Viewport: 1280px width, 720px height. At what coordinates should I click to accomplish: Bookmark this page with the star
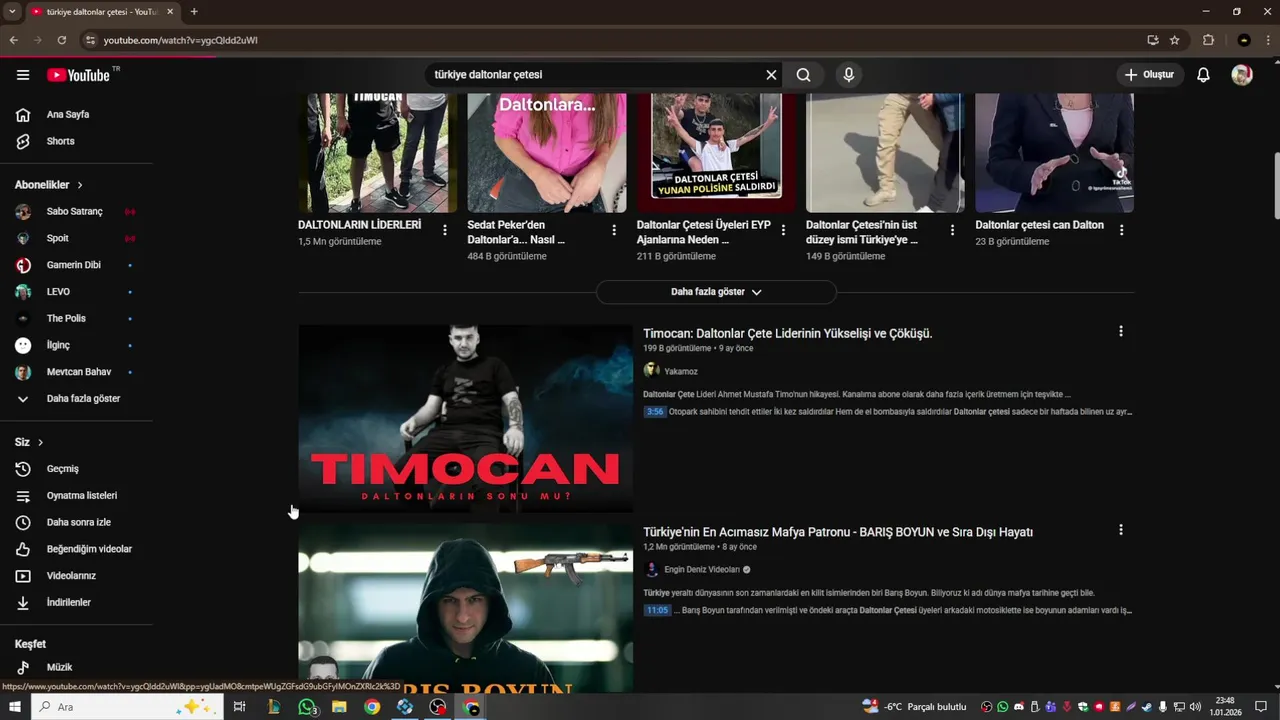click(x=1175, y=40)
